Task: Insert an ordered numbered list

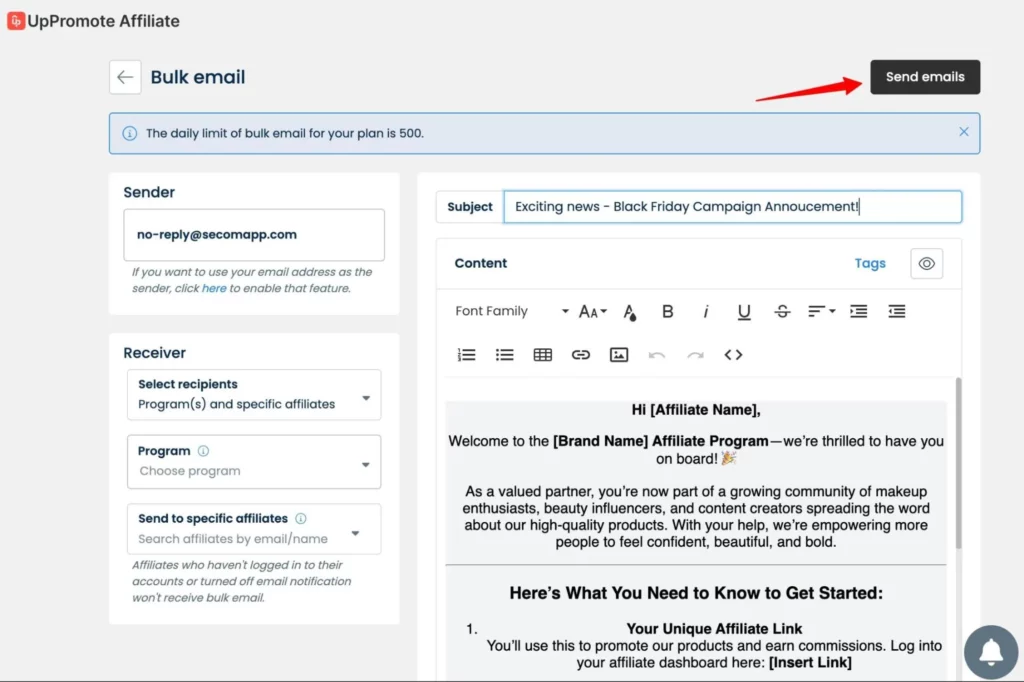Action: (x=466, y=355)
